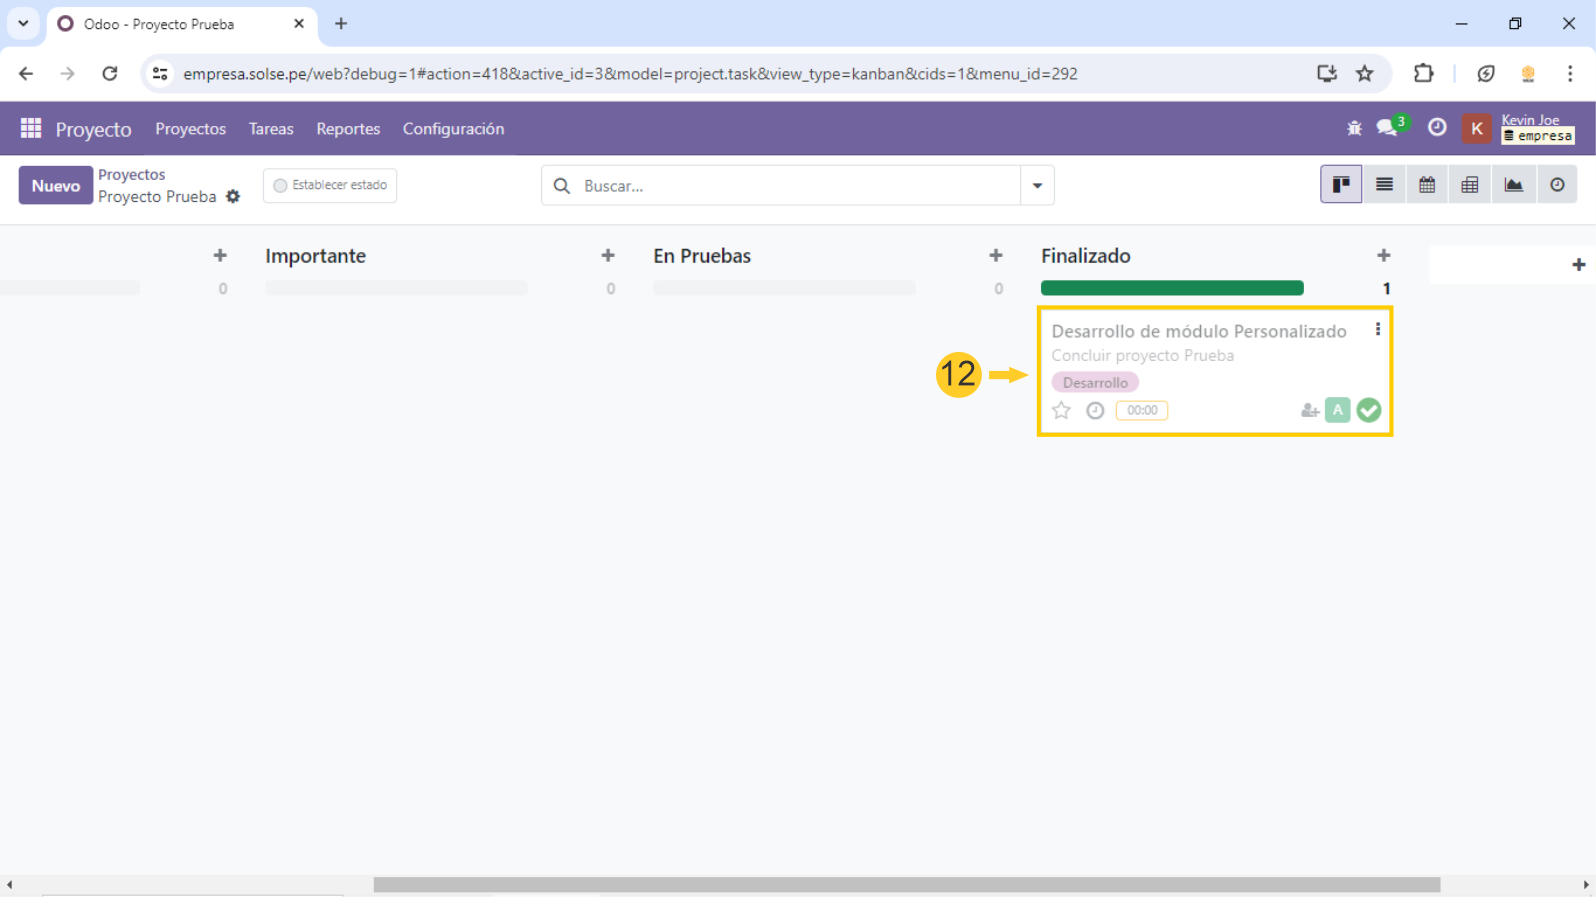Viewport: 1596px width, 897px height.
Task: Open the debug bug icon menu
Action: tap(1354, 128)
